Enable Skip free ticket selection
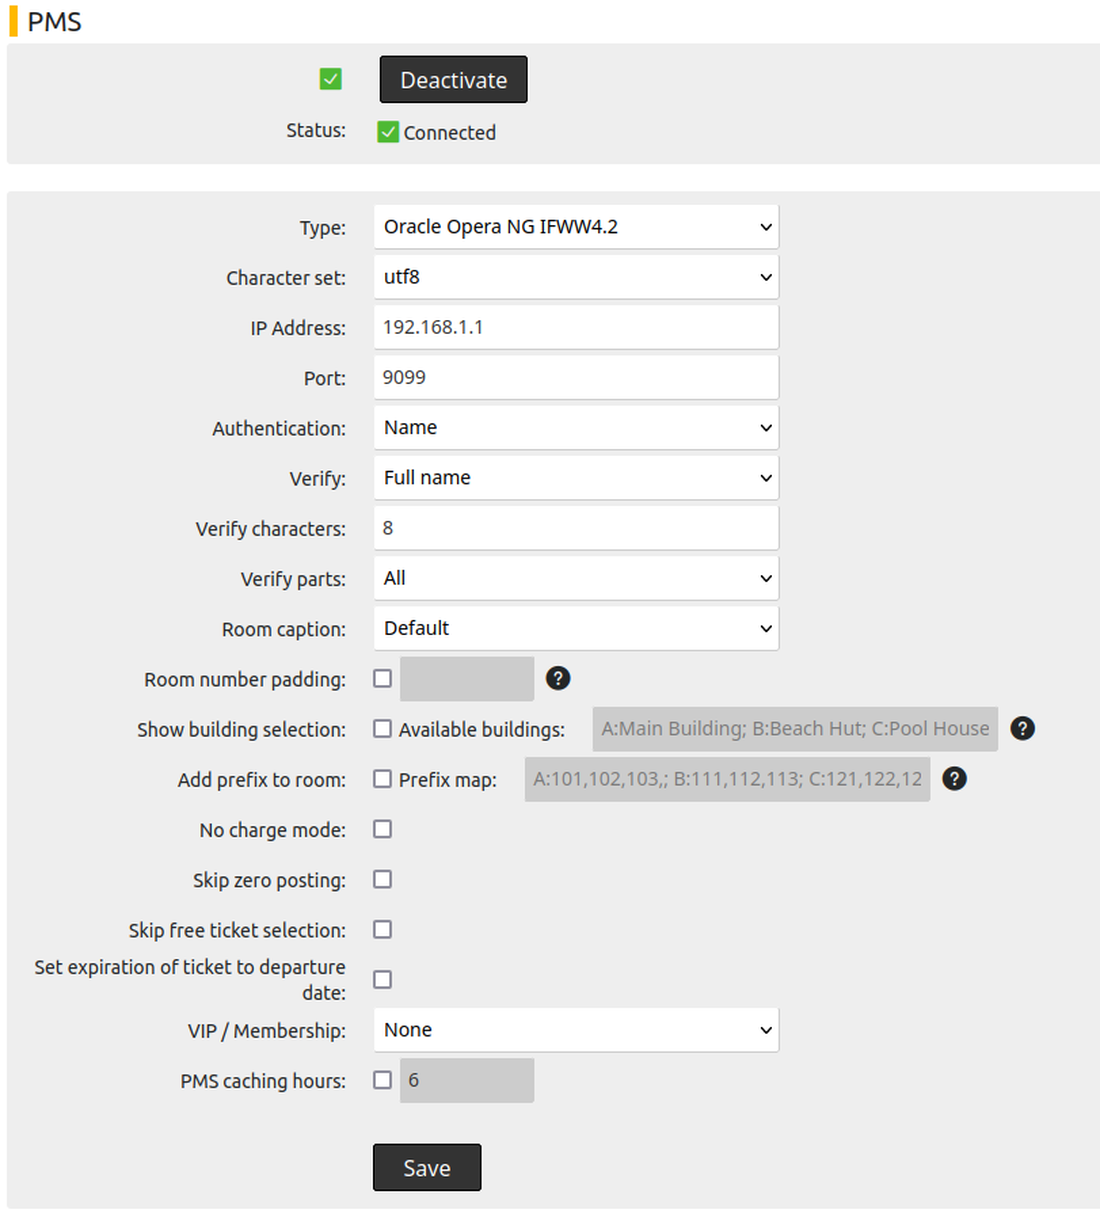 click(x=382, y=929)
